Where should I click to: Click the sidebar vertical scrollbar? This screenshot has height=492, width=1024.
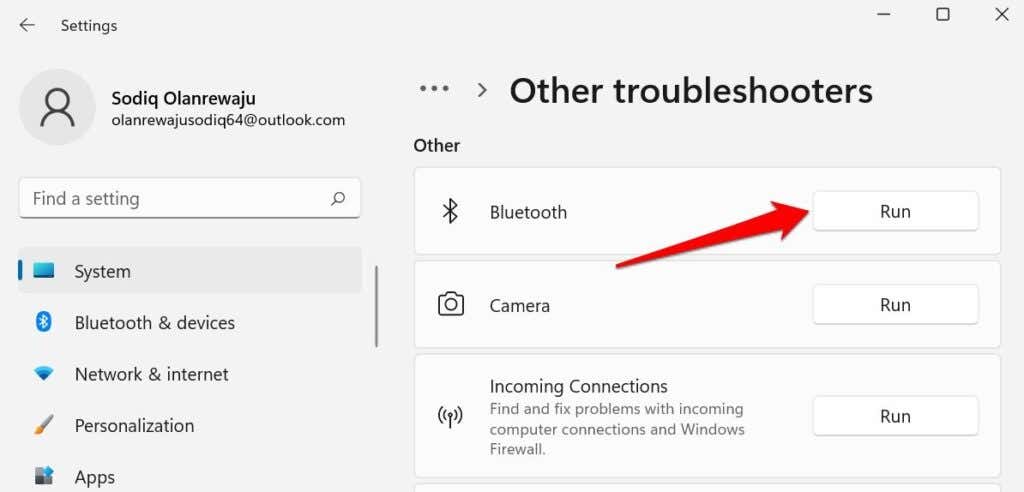(377, 306)
